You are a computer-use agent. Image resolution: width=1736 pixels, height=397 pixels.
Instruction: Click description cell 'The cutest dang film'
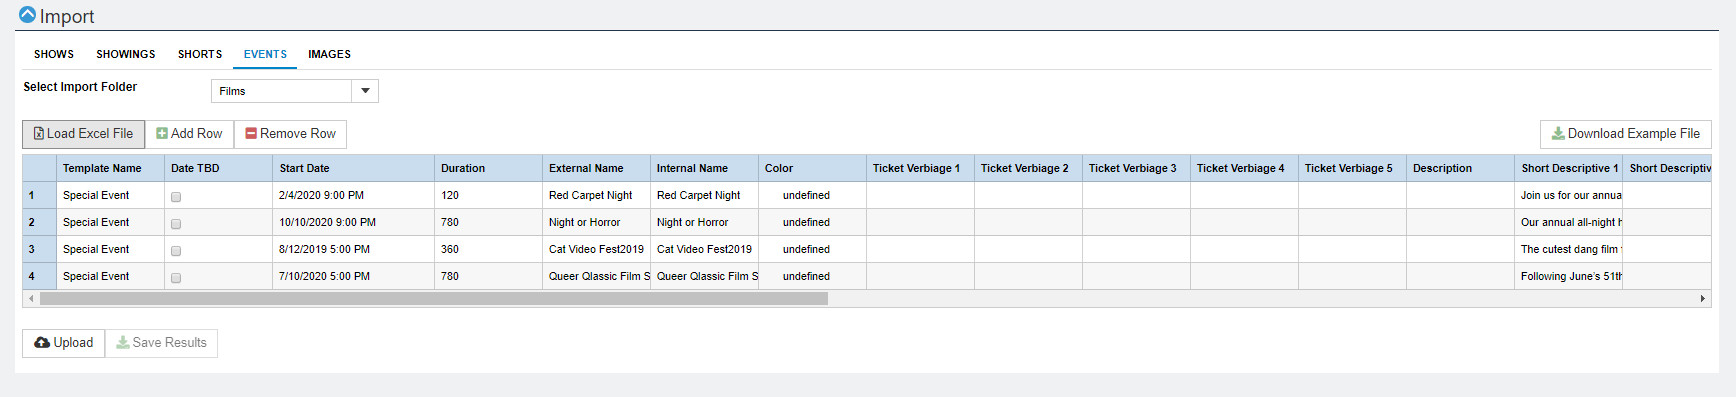1568,249
